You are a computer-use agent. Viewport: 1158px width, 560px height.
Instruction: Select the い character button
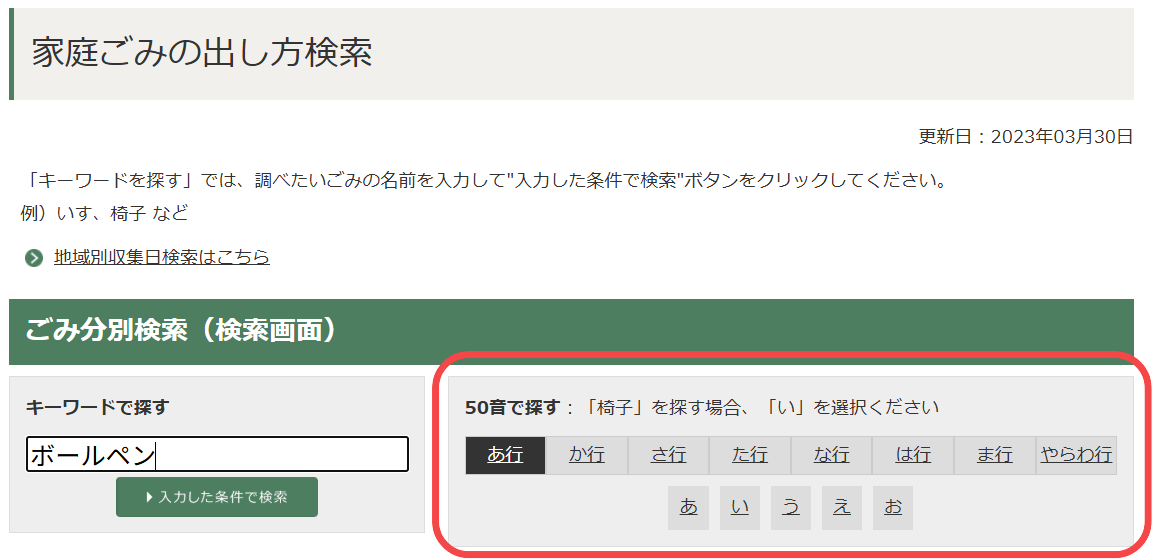pyautogui.click(x=739, y=508)
